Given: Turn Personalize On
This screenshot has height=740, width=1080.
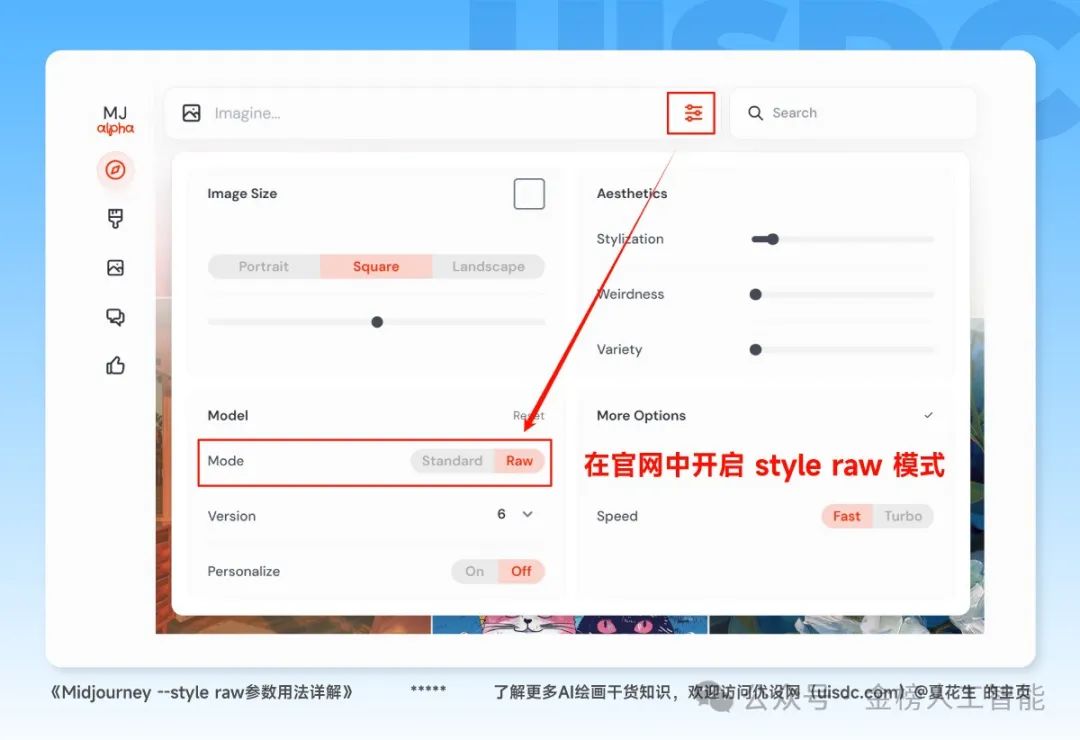Looking at the screenshot, I should pos(475,571).
